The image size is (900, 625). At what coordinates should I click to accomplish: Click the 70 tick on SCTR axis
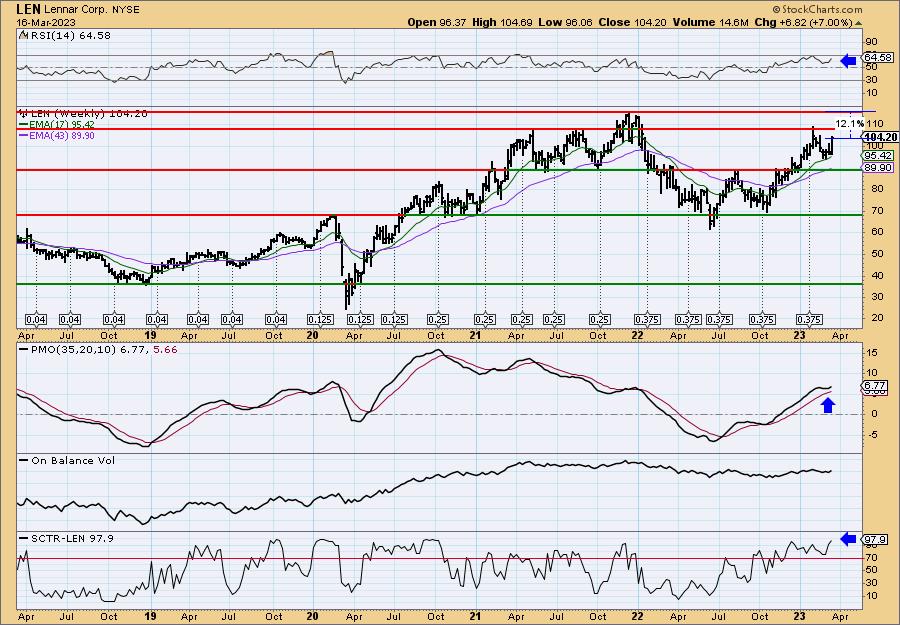(x=872, y=557)
